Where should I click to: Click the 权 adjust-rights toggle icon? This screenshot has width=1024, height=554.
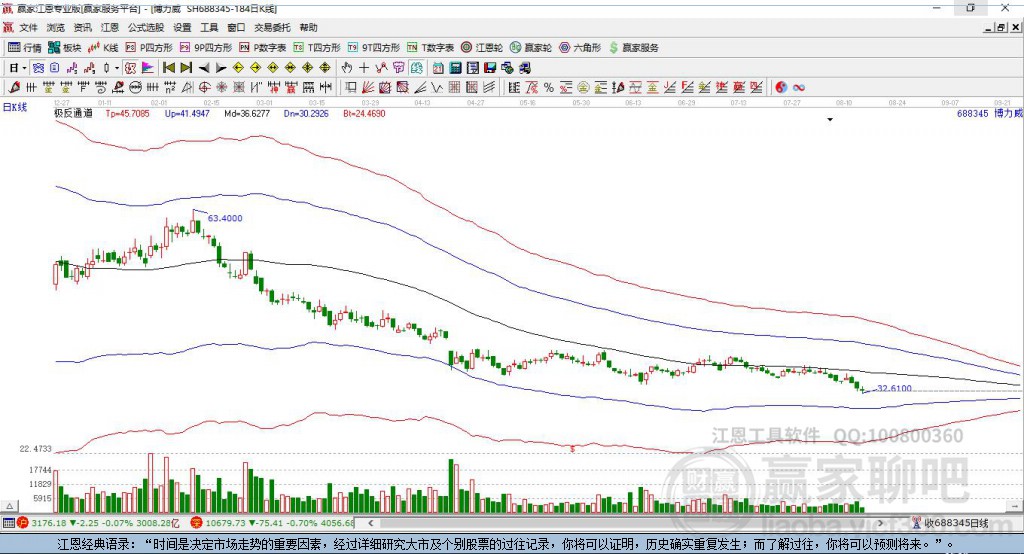(131, 68)
